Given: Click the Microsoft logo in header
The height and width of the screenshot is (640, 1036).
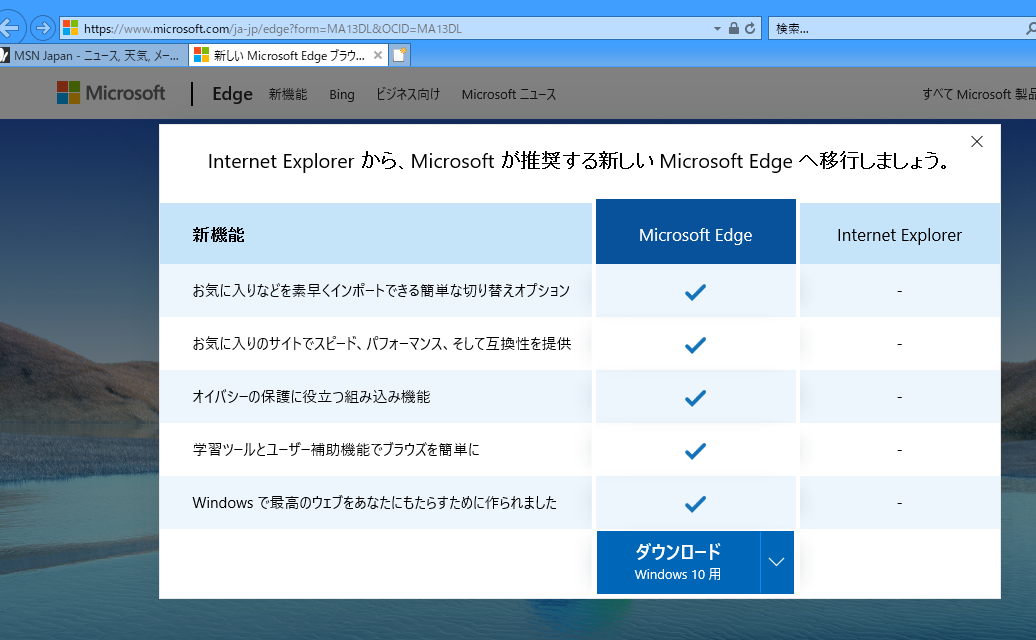Looking at the screenshot, I should (x=111, y=93).
